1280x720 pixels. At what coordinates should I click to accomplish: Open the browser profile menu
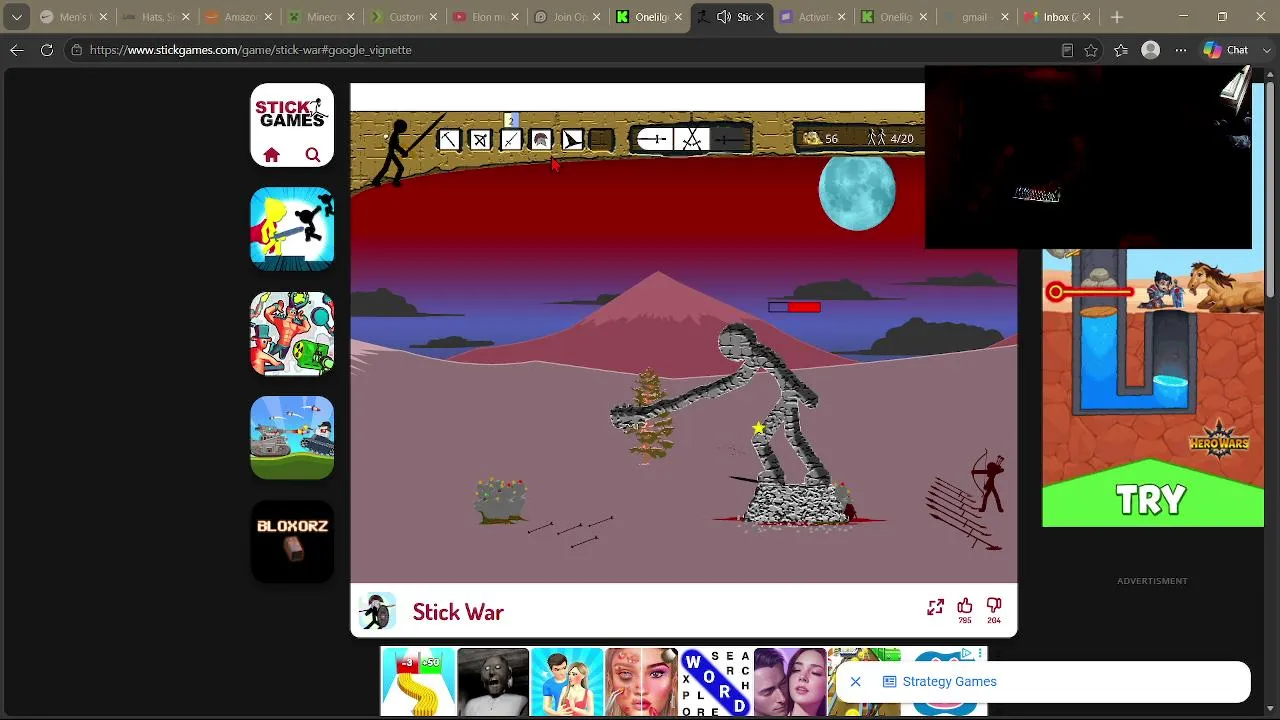pyautogui.click(x=1151, y=50)
